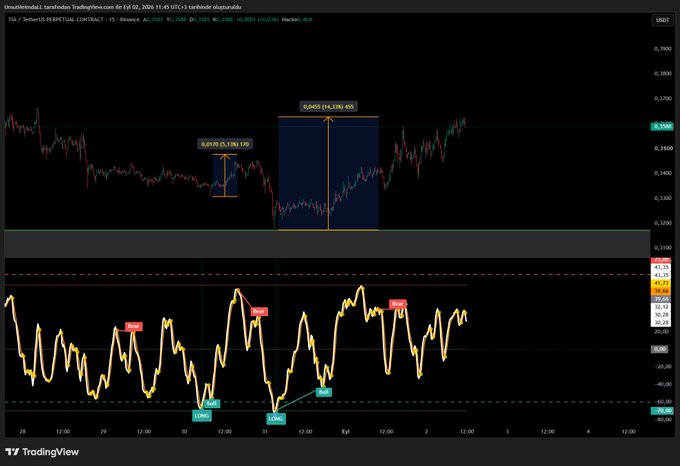Click the 30 date on time axis
Image resolution: width=680 pixels, height=466 pixels.
(184, 432)
